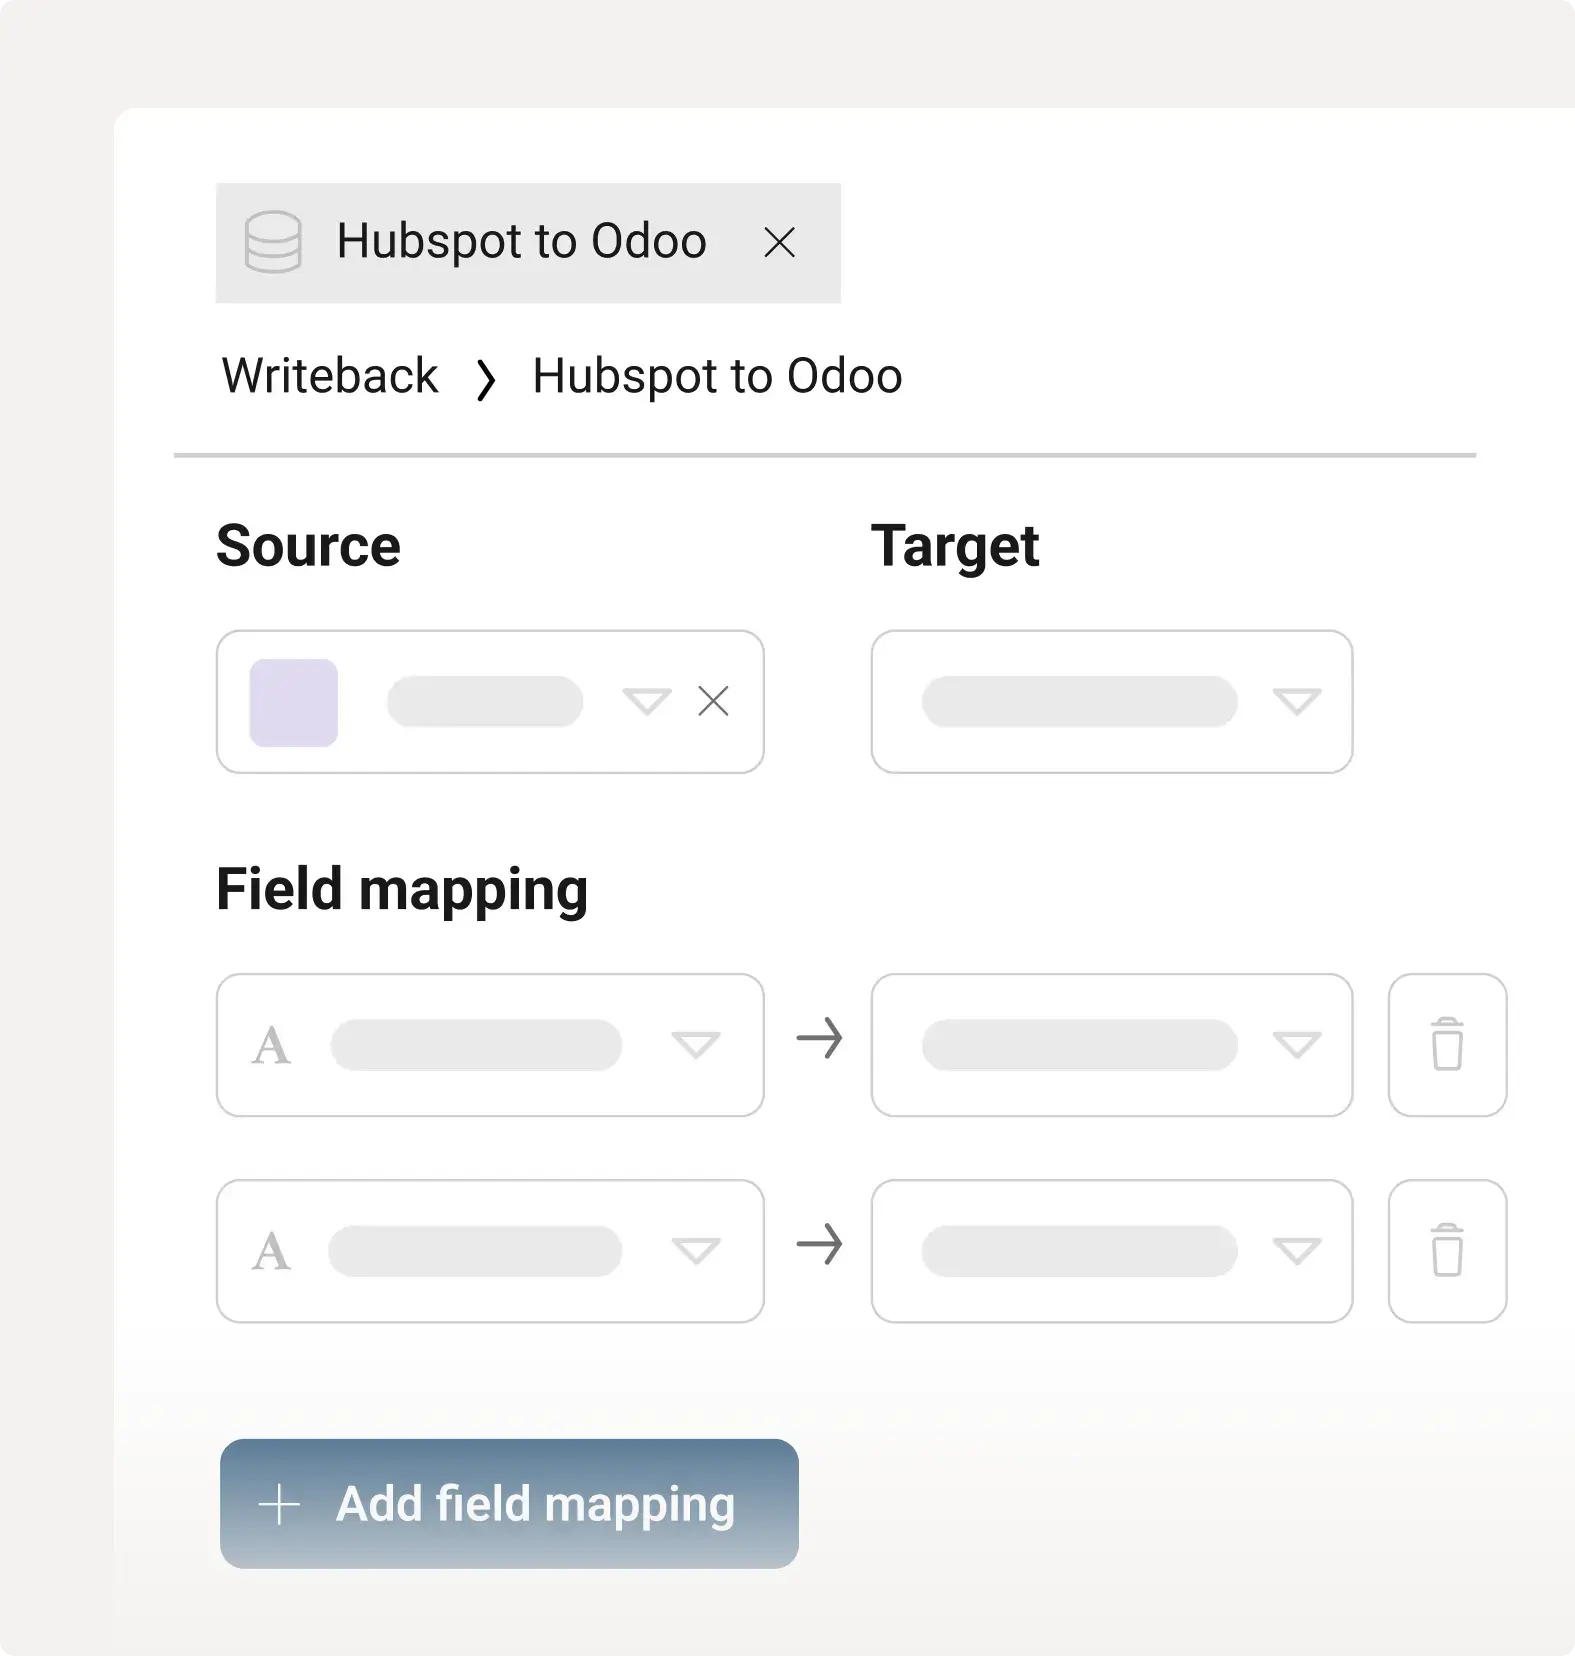Screen dimensions: 1575x1656
Task: Open the second mapping target field dropdown
Action: click(1111, 1251)
